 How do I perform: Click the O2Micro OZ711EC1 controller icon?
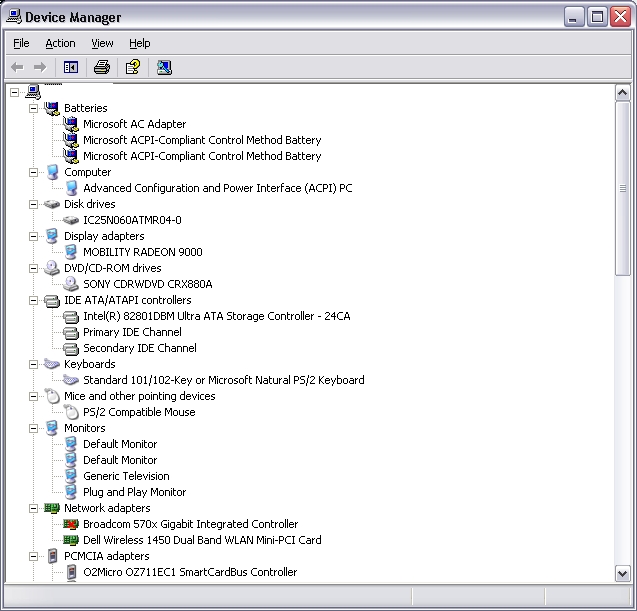pyautogui.click(x=71, y=572)
